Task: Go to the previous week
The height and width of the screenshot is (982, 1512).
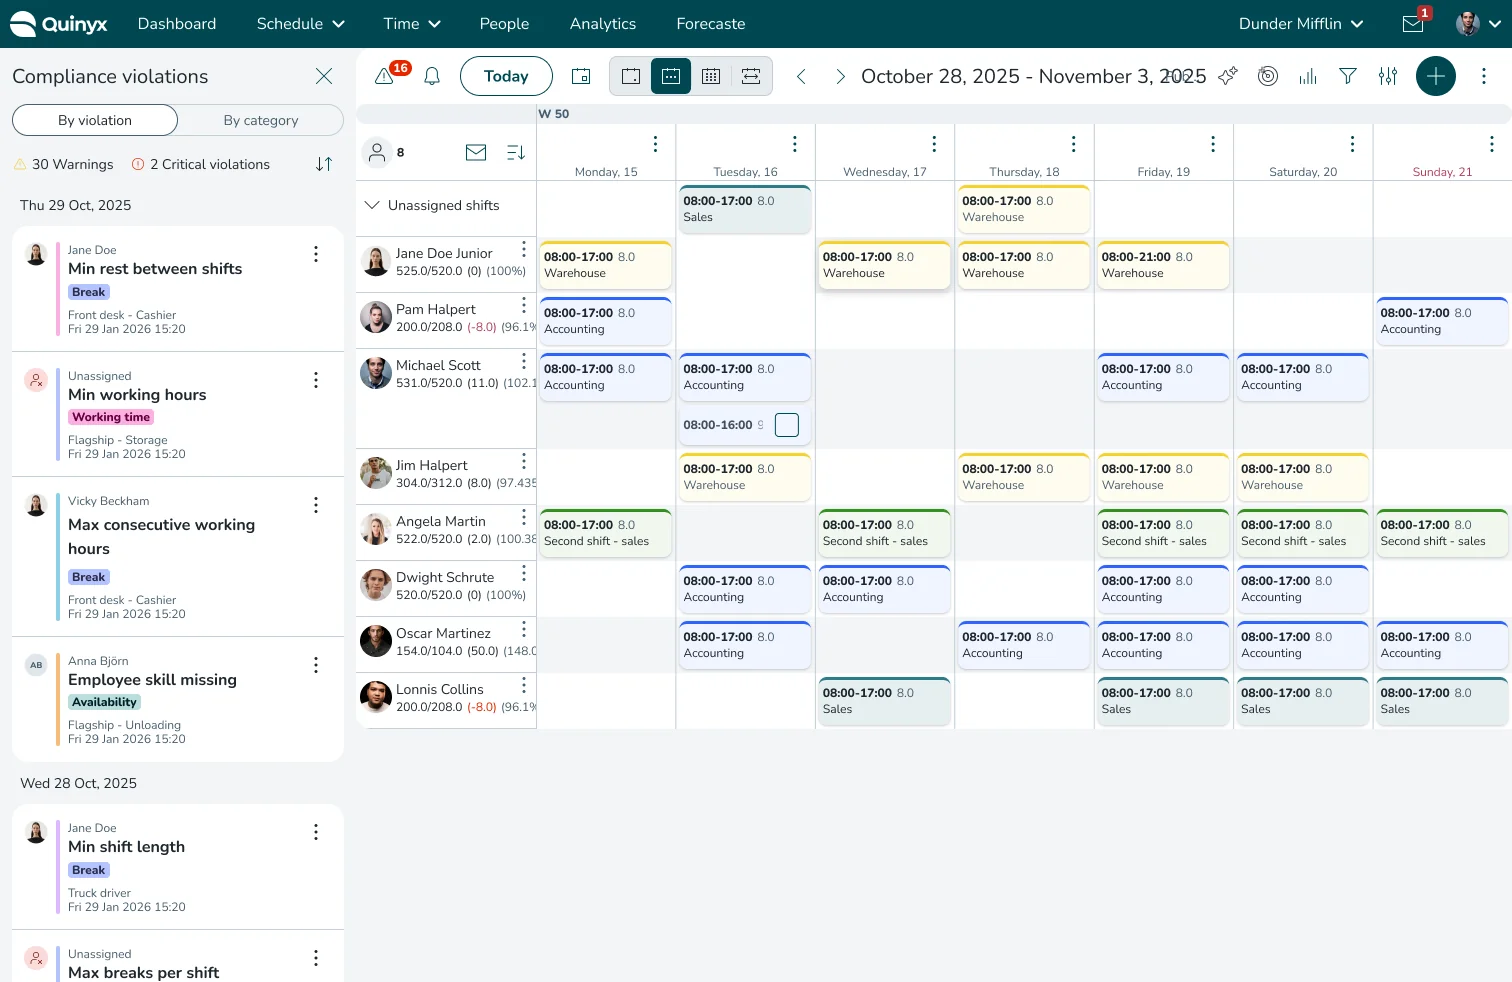Action: [801, 76]
